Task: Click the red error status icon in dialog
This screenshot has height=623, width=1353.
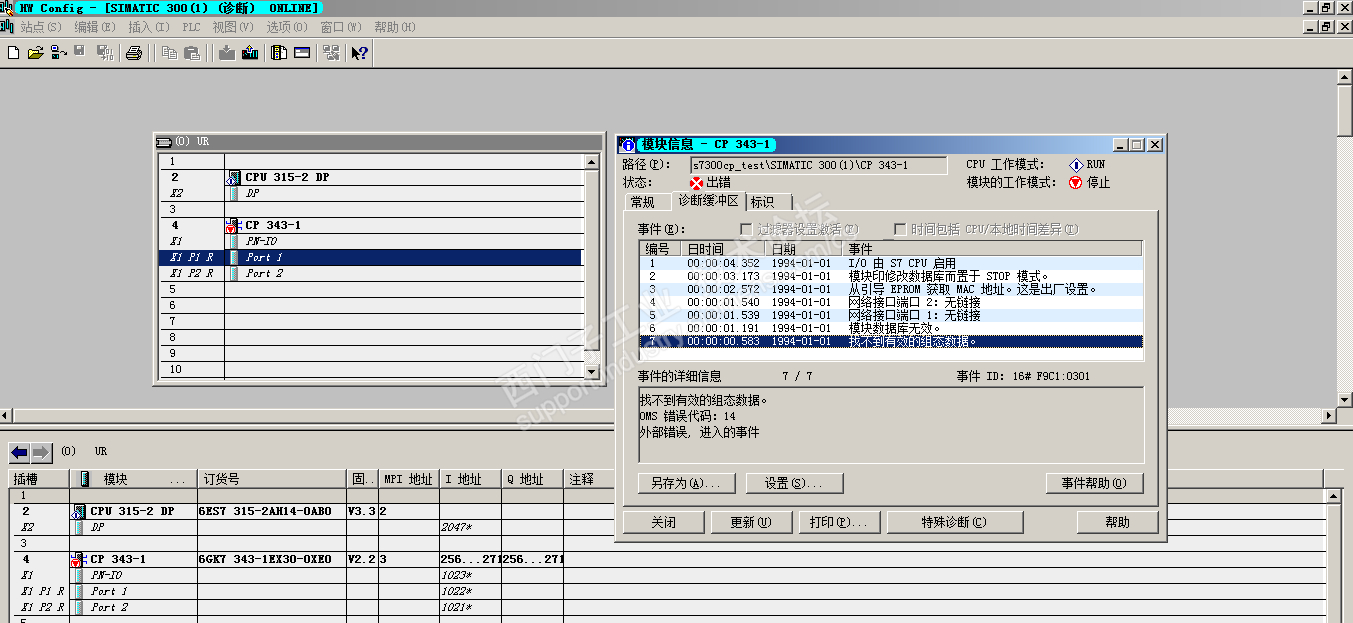Action: [697, 183]
